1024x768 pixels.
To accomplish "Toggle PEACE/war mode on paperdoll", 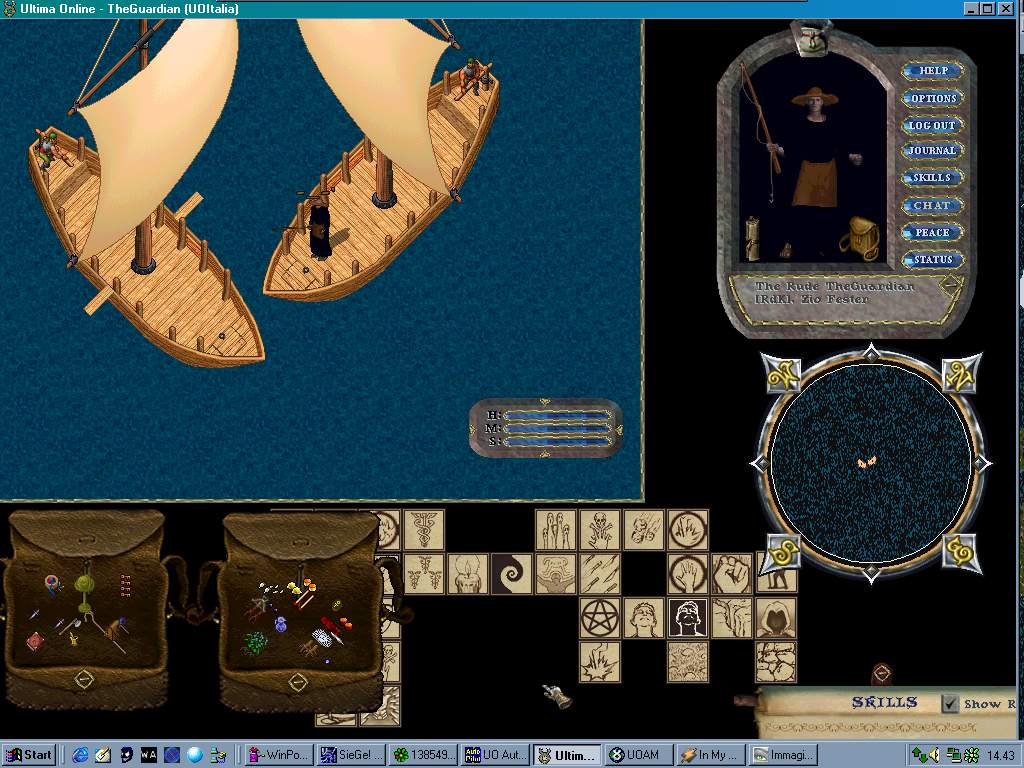I will [x=933, y=232].
